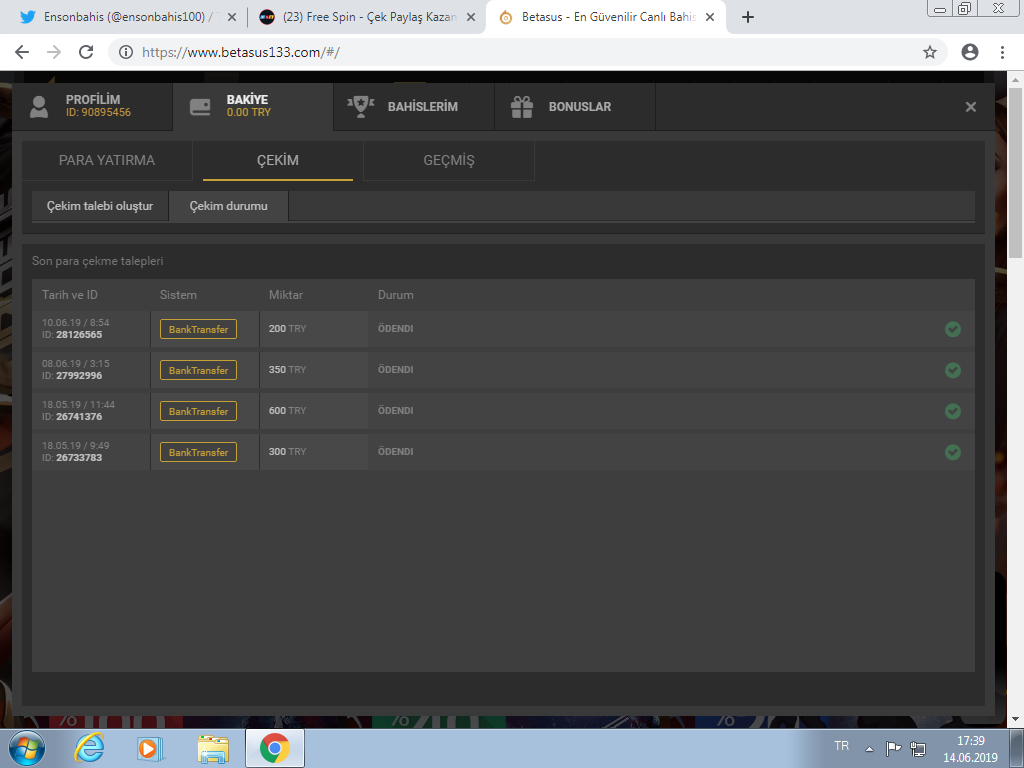
Task: Click green check for withdrawal 28126565
Action: point(952,329)
